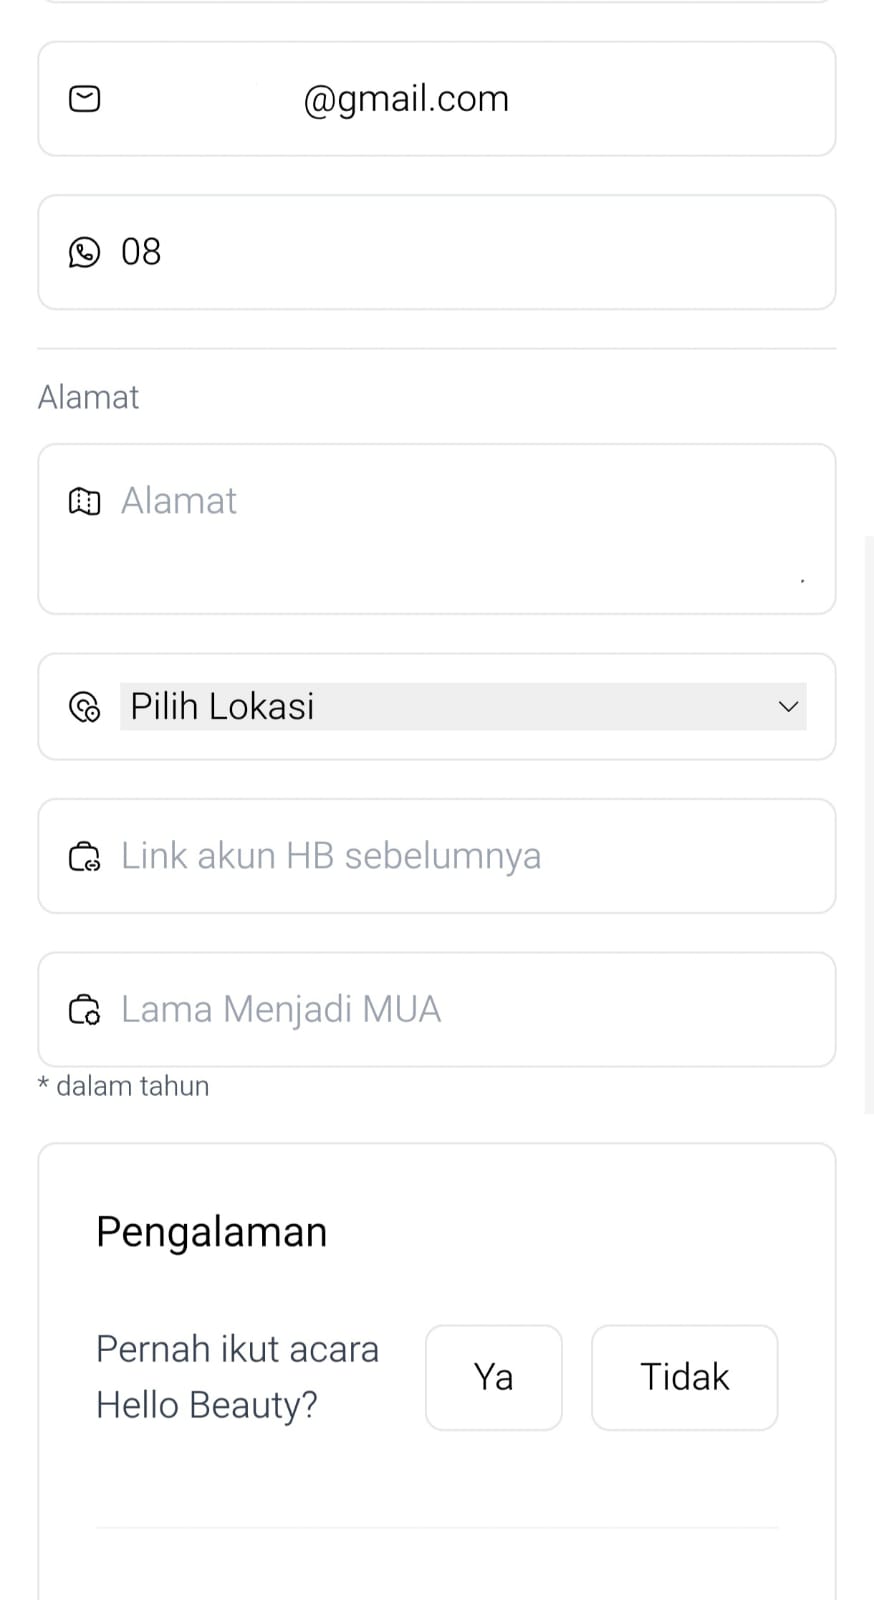Click the envelope icon in the email field
The height and width of the screenshot is (1600, 874).
[85, 99]
